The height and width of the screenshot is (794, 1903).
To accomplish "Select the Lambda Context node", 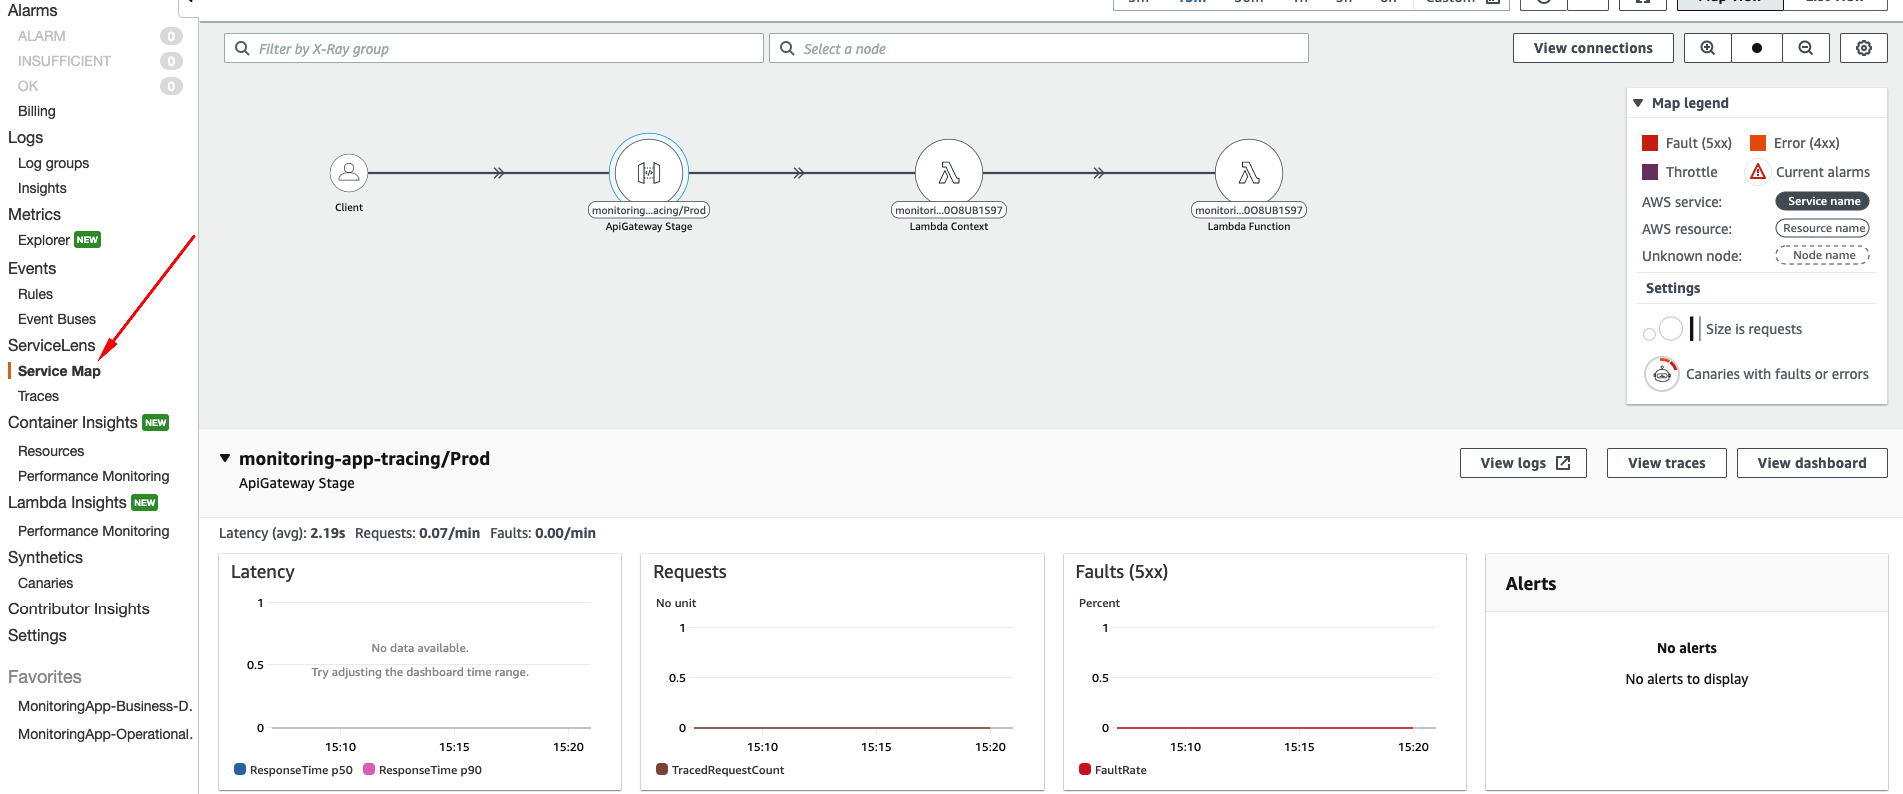I will tap(949, 173).
